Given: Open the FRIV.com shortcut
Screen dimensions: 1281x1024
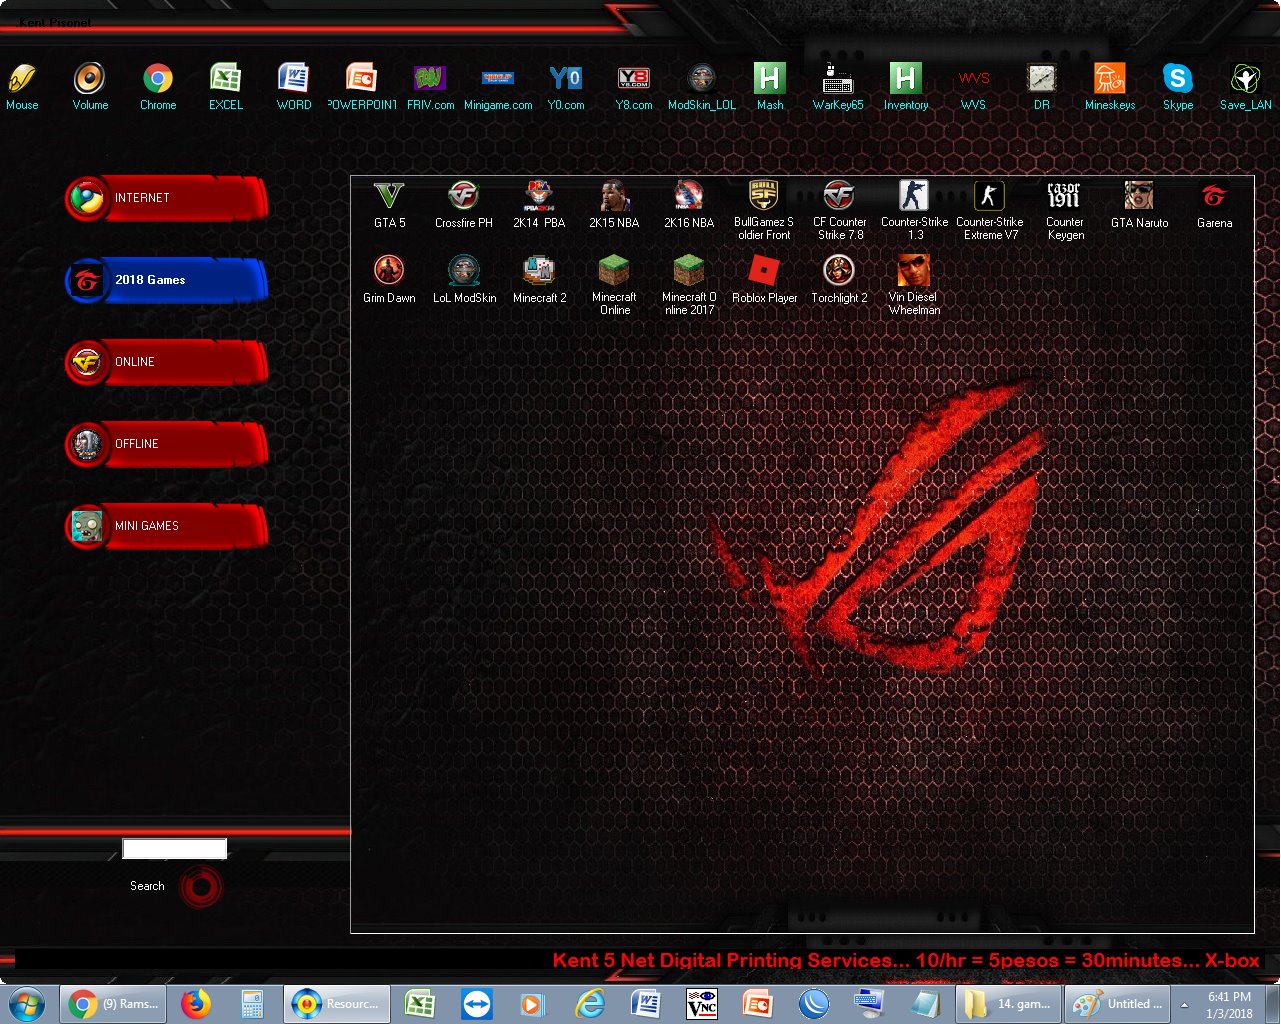Looking at the screenshot, I should point(430,86).
